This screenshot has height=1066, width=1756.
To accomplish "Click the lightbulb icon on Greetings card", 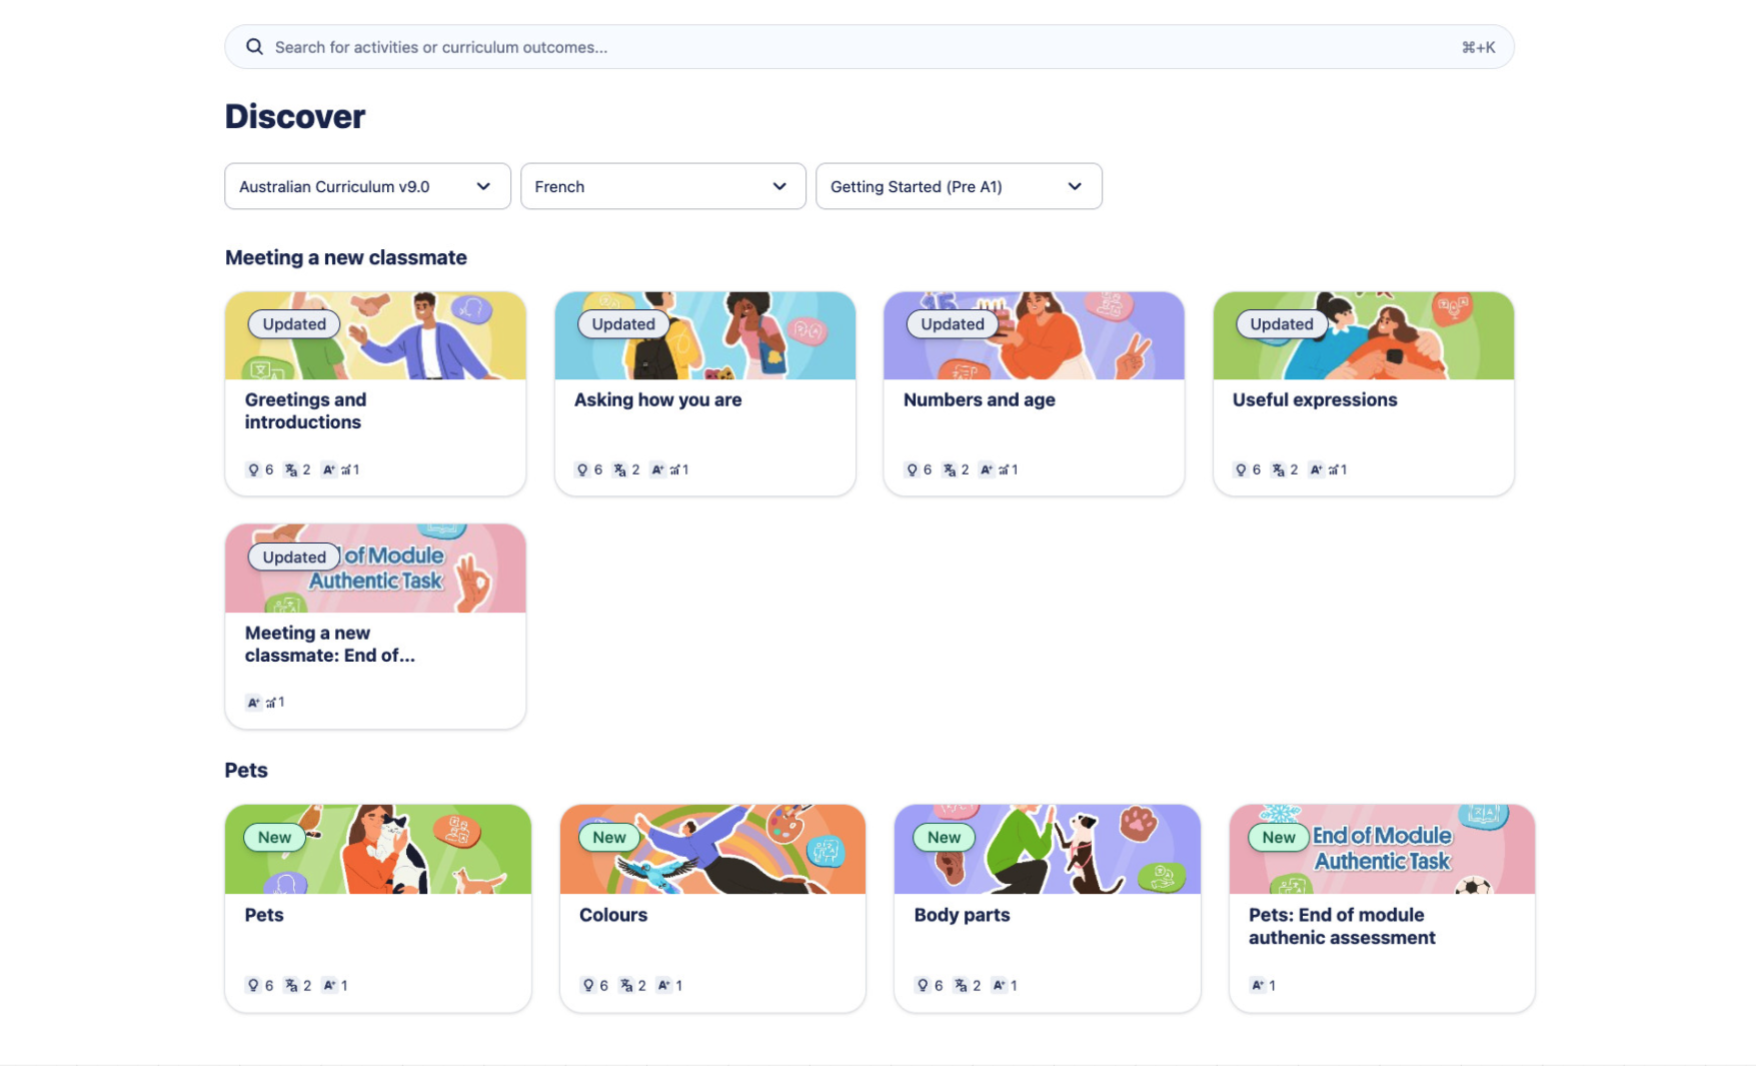I will pos(253,470).
